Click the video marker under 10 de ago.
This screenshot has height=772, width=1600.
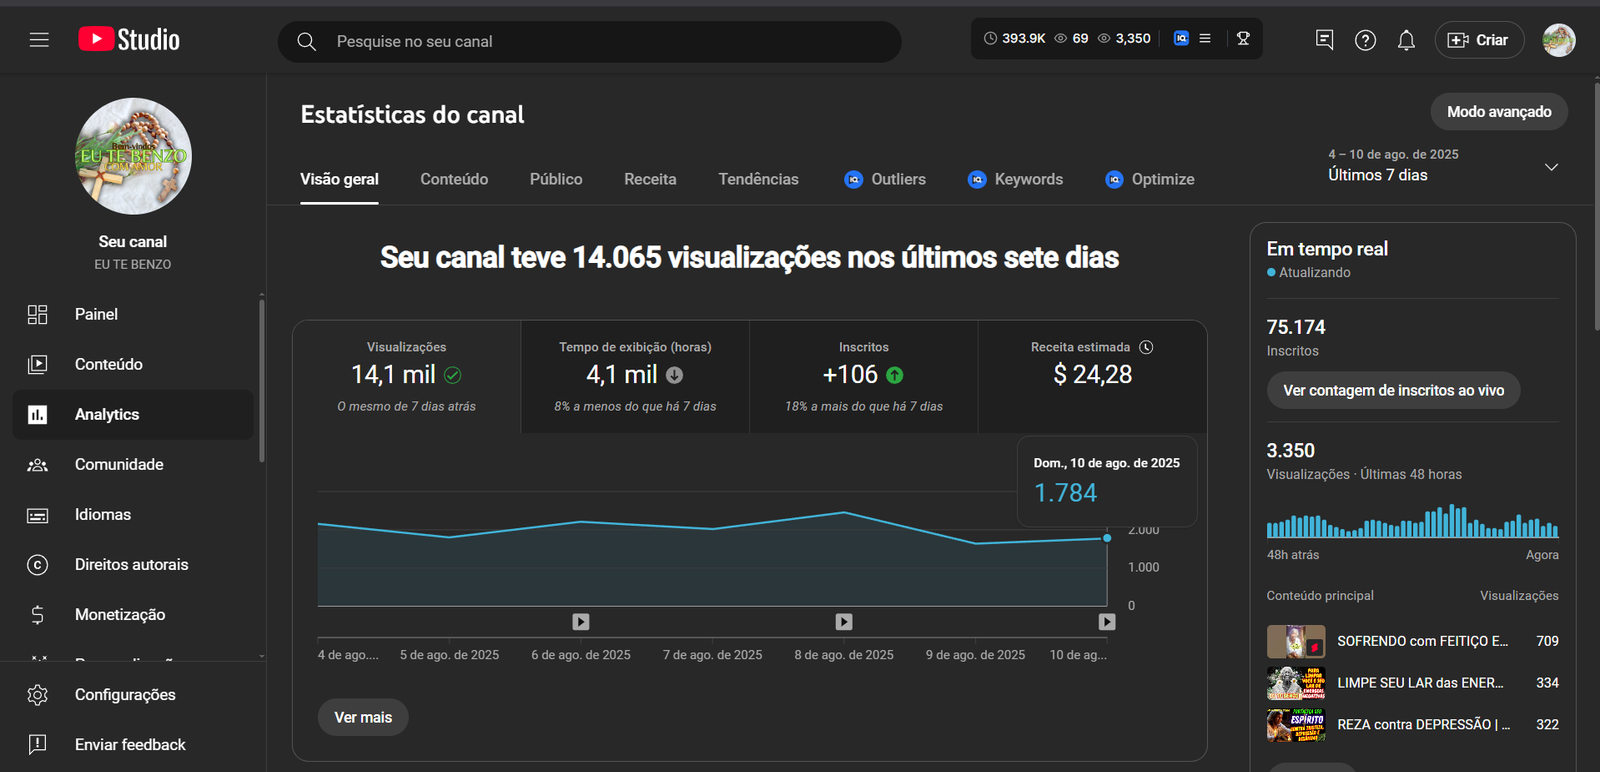[1107, 622]
